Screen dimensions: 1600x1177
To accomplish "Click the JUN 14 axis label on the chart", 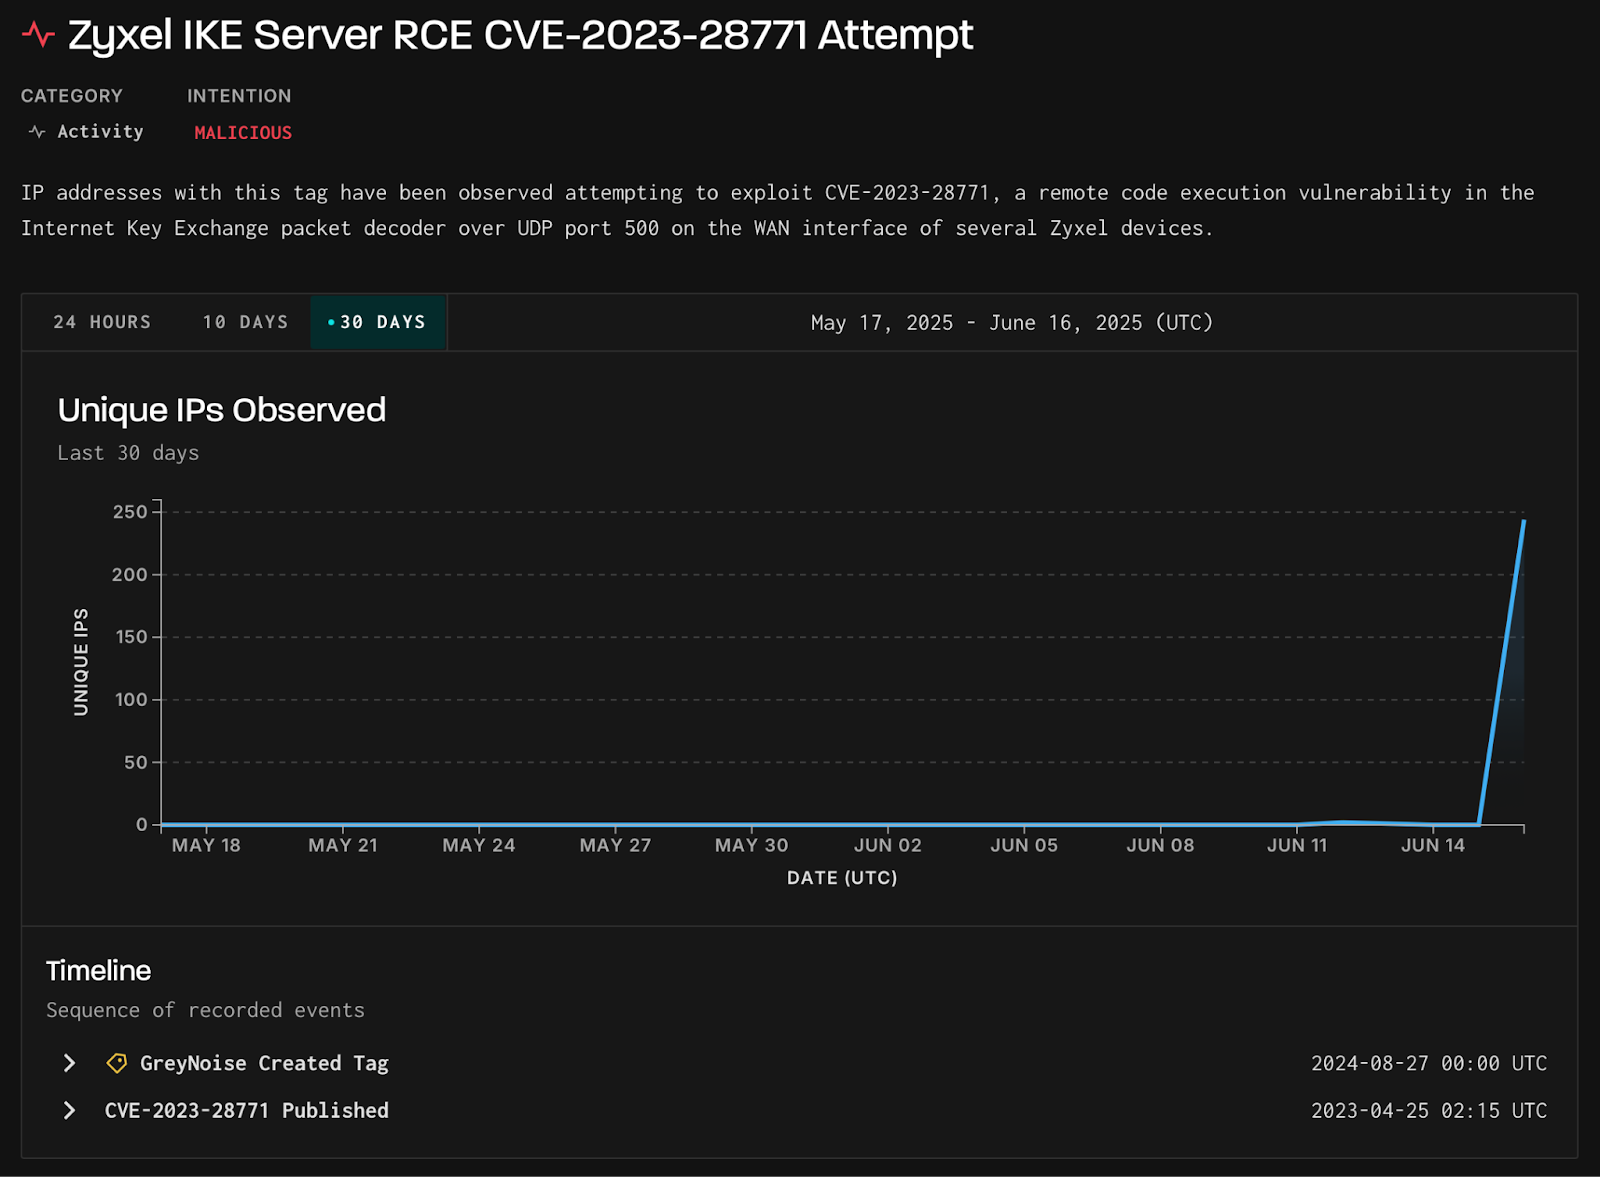I will (x=1432, y=845).
